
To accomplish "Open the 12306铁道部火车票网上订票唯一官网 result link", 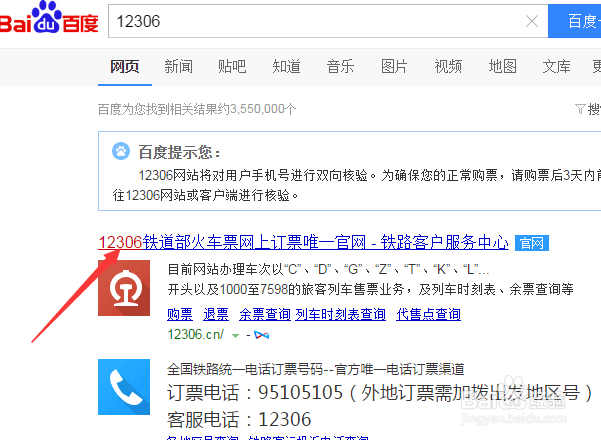I will click(x=303, y=243).
